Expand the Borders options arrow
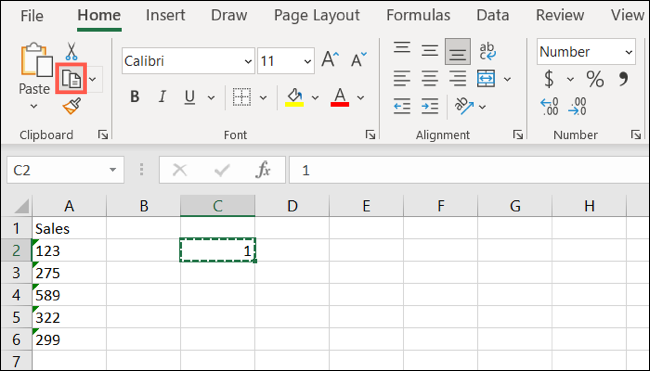Screen dimensions: 650x371 click(263, 98)
